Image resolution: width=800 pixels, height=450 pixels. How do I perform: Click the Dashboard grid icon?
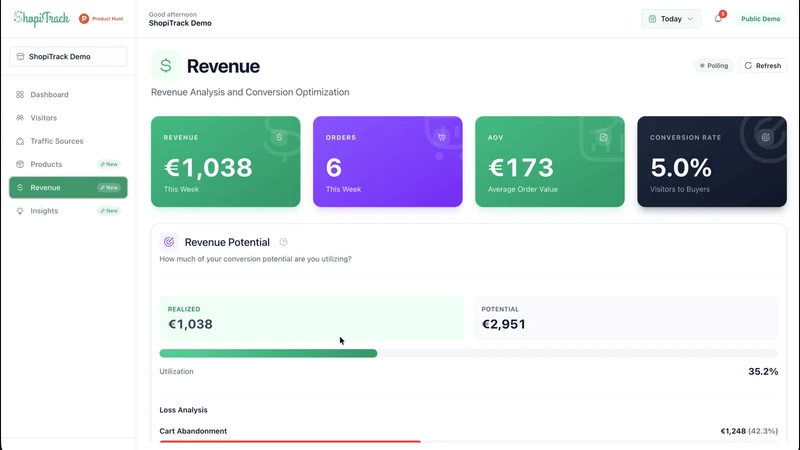(20, 94)
